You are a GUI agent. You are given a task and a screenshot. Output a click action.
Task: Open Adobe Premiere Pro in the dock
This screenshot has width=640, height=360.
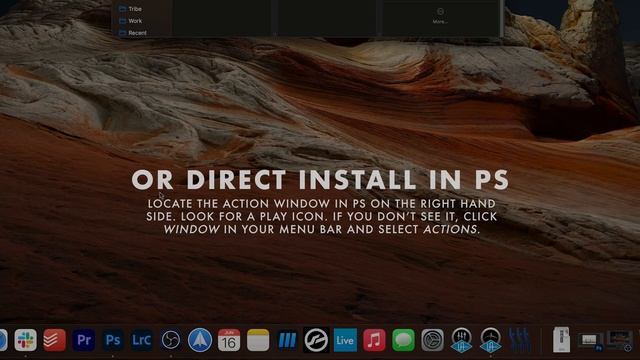tap(84, 340)
